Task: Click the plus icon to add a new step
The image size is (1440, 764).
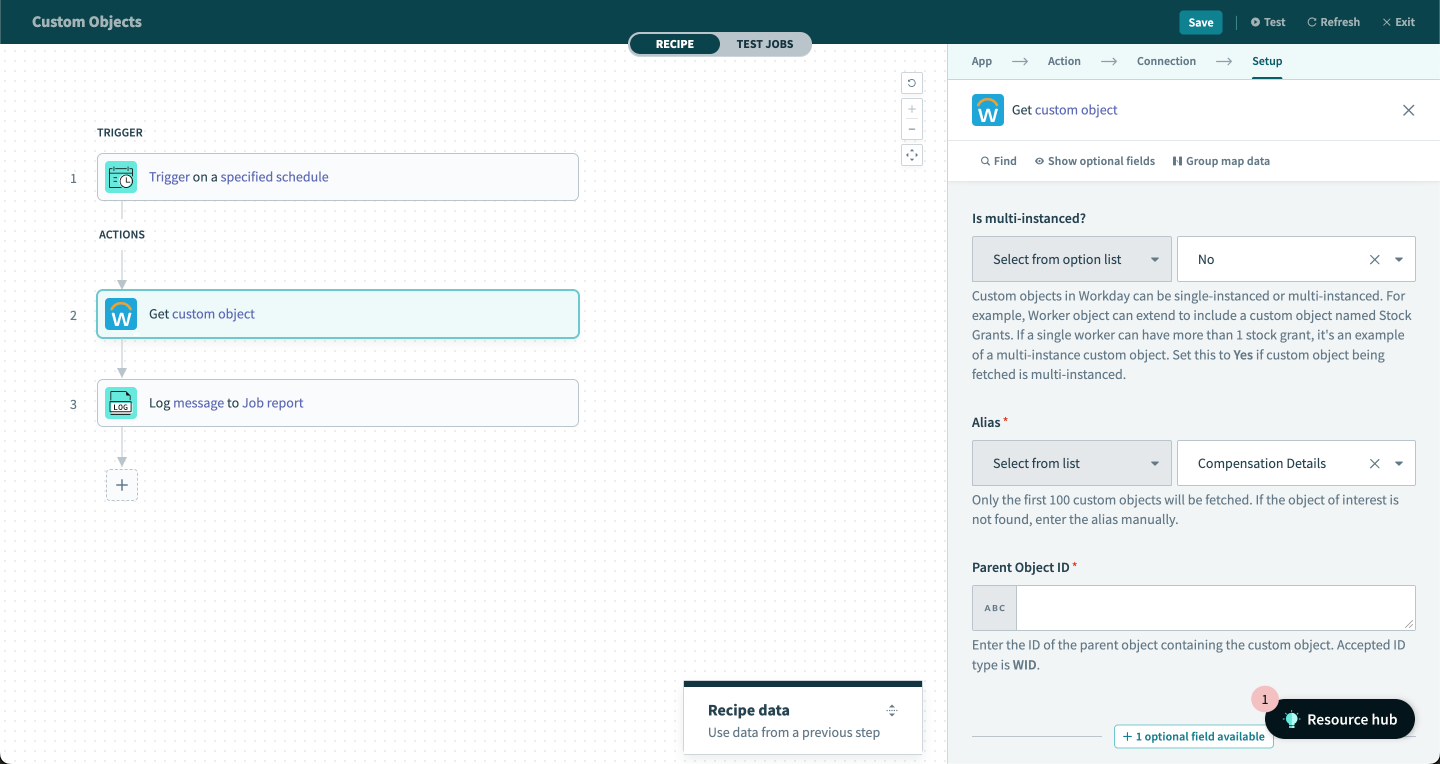Action: (121, 484)
